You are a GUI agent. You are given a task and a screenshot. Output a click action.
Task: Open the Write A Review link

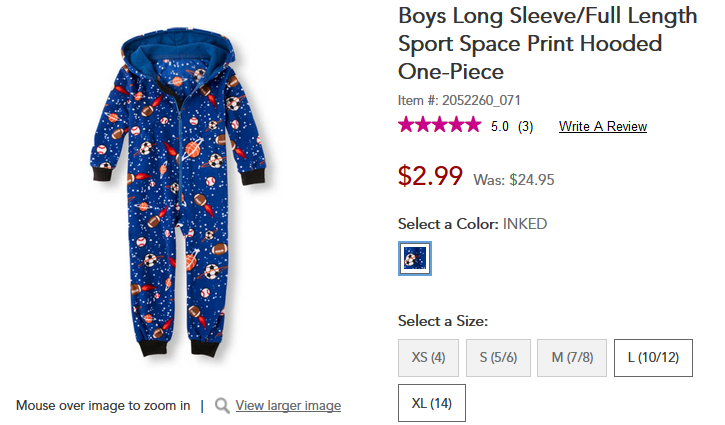(602, 126)
